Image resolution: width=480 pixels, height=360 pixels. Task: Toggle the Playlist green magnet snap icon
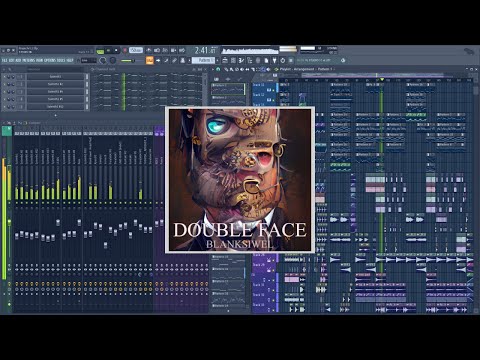click(218, 69)
